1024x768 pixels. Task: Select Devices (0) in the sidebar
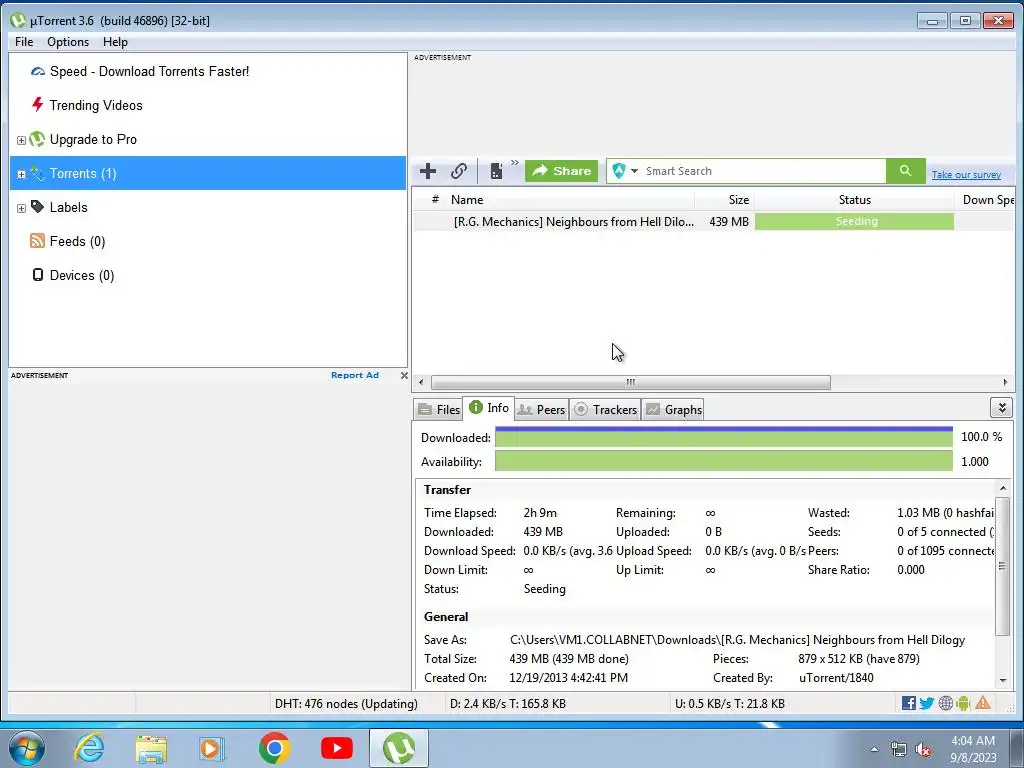pyautogui.click(x=82, y=275)
